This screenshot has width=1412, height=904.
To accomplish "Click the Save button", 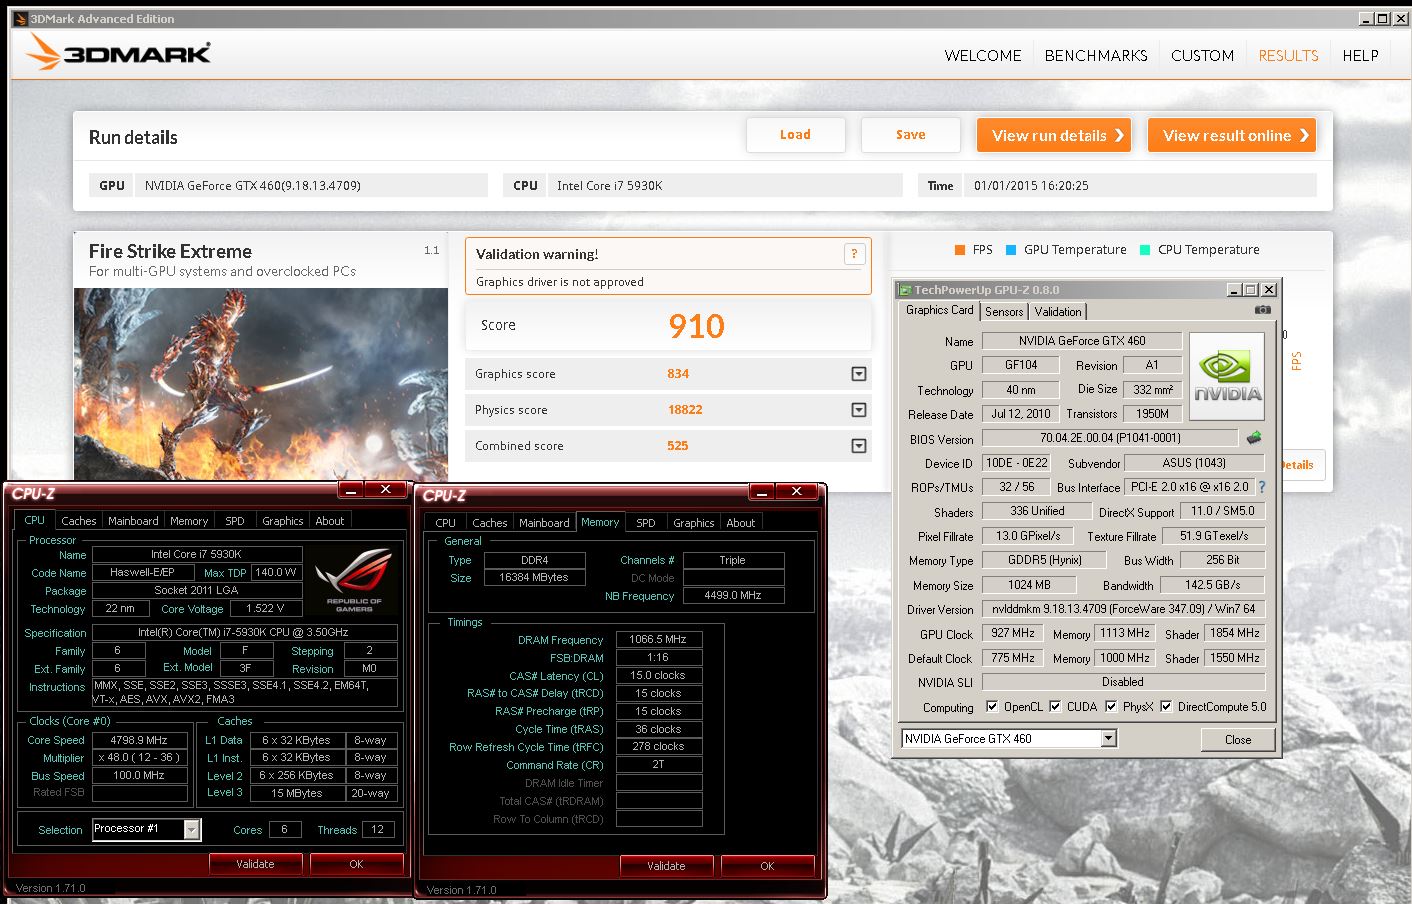I will pyautogui.click(x=911, y=135).
